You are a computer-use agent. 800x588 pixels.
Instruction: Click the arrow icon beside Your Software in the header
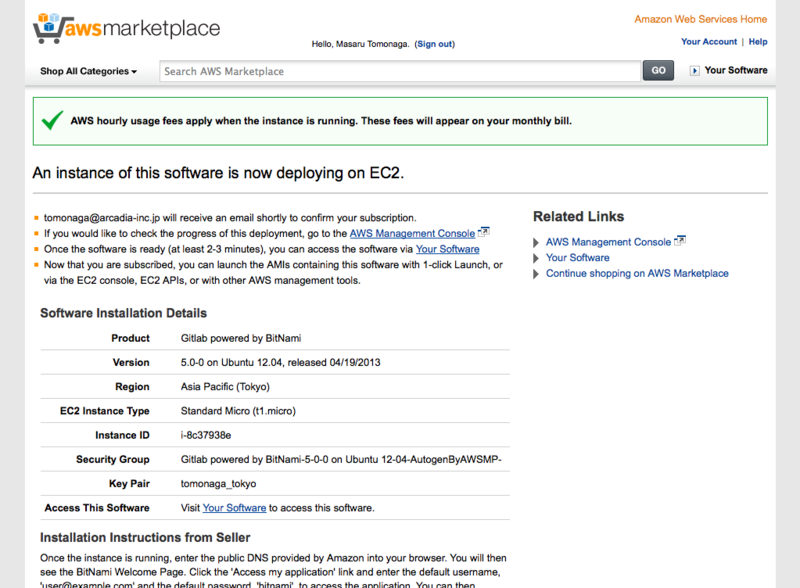[x=695, y=71]
